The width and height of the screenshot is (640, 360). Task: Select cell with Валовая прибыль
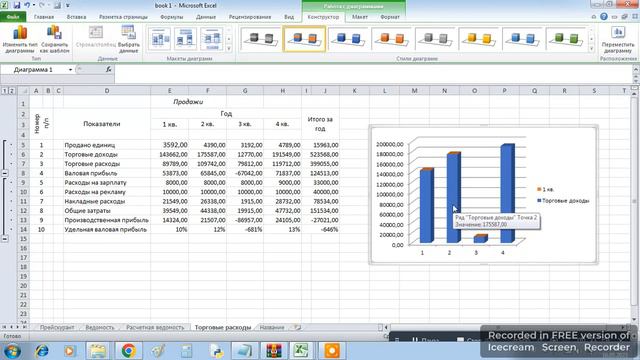point(107,173)
